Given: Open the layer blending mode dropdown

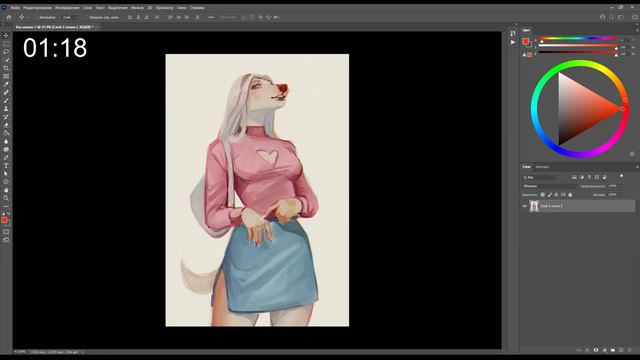Looking at the screenshot, I should pyautogui.click(x=549, y=186).
